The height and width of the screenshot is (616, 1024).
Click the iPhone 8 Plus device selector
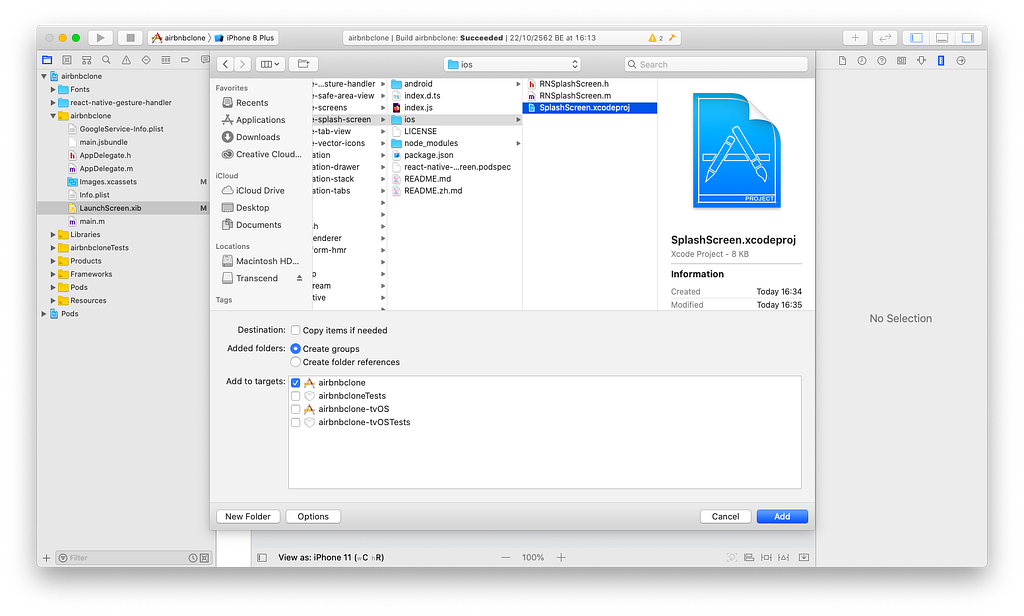coord(245,38)
